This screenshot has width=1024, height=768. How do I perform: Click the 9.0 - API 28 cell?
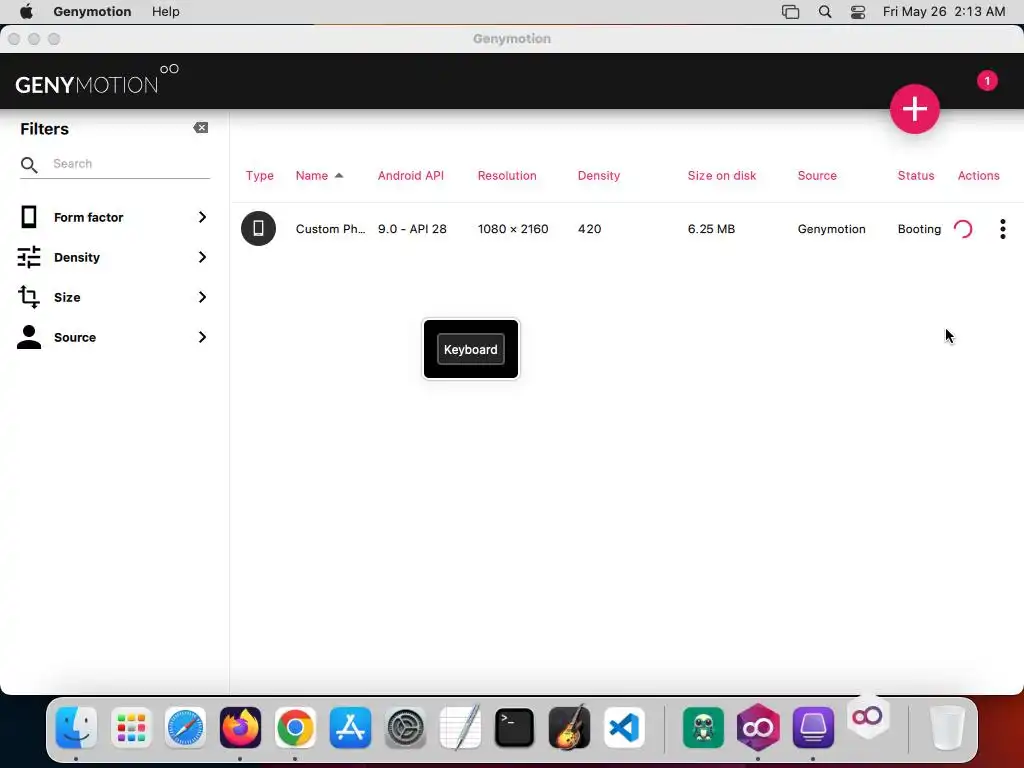tap(412, 229)
